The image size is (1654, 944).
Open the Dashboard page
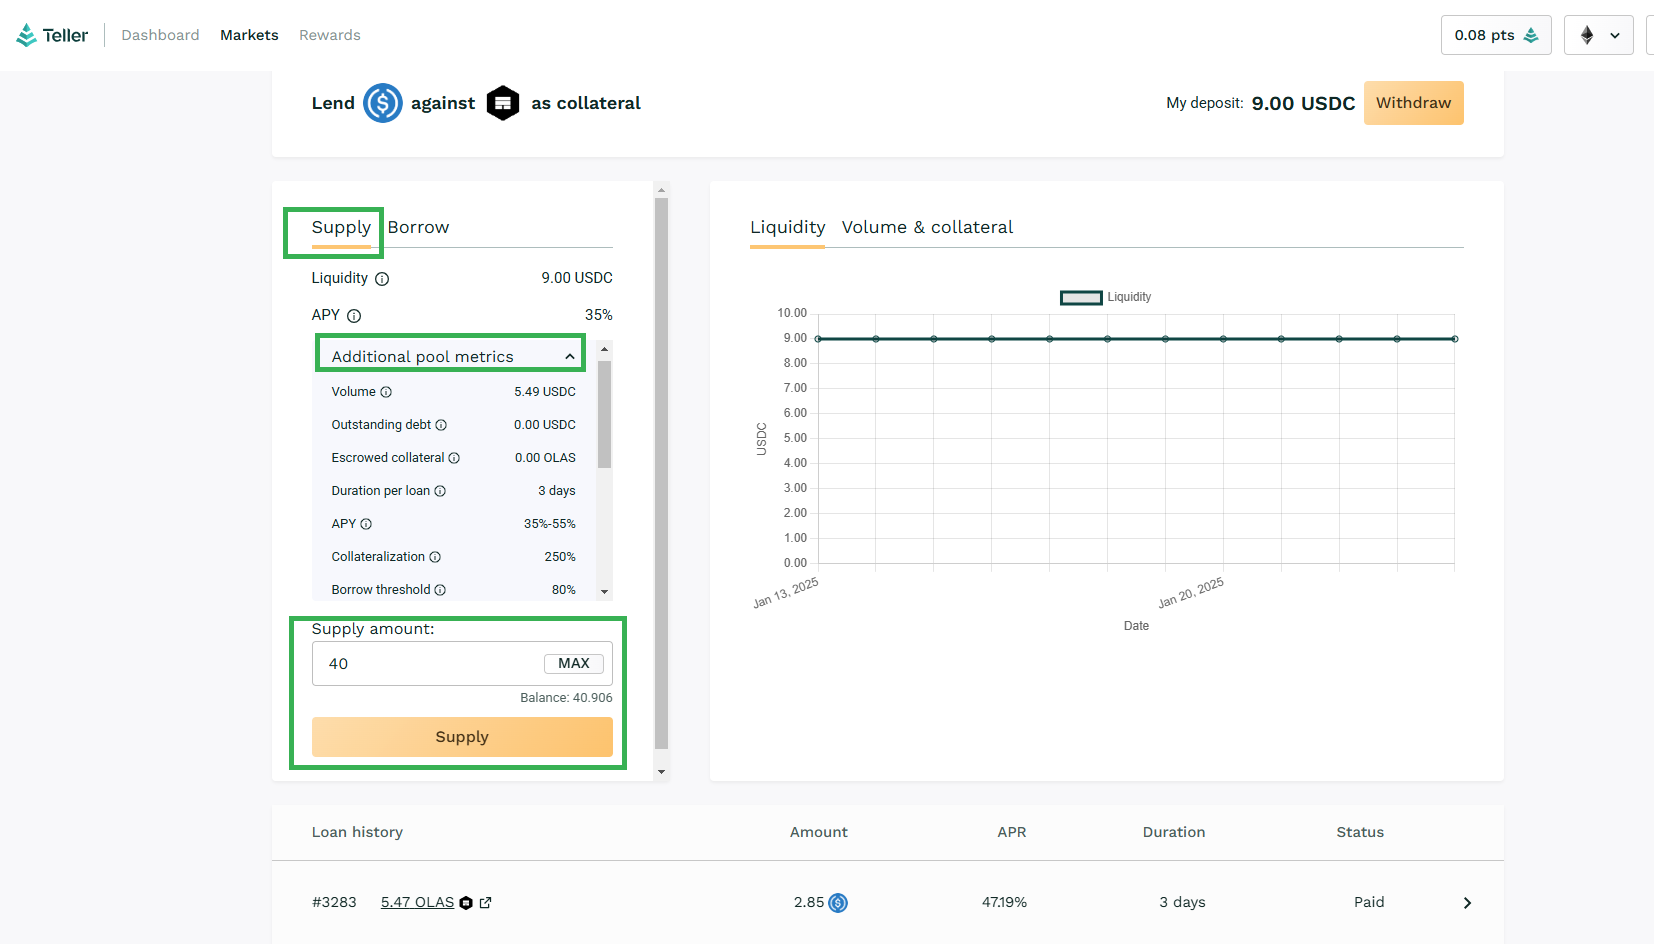[160, 35]
